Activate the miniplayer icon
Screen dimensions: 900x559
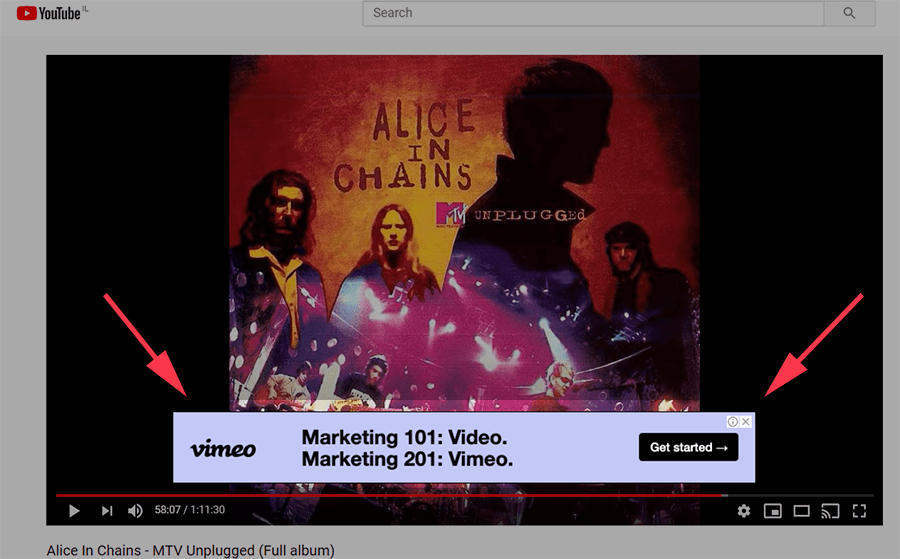(772, 511)
